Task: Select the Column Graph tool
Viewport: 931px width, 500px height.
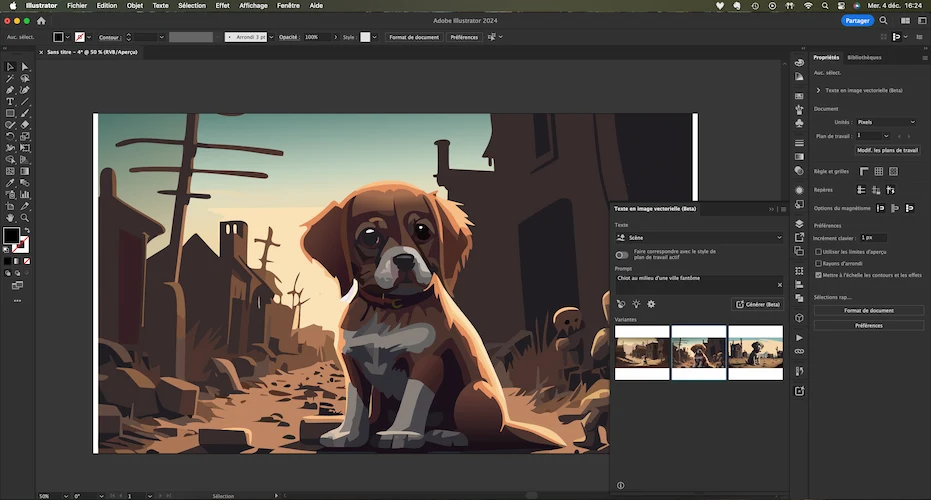Action: pyautogui.click(x=25, y=194)
